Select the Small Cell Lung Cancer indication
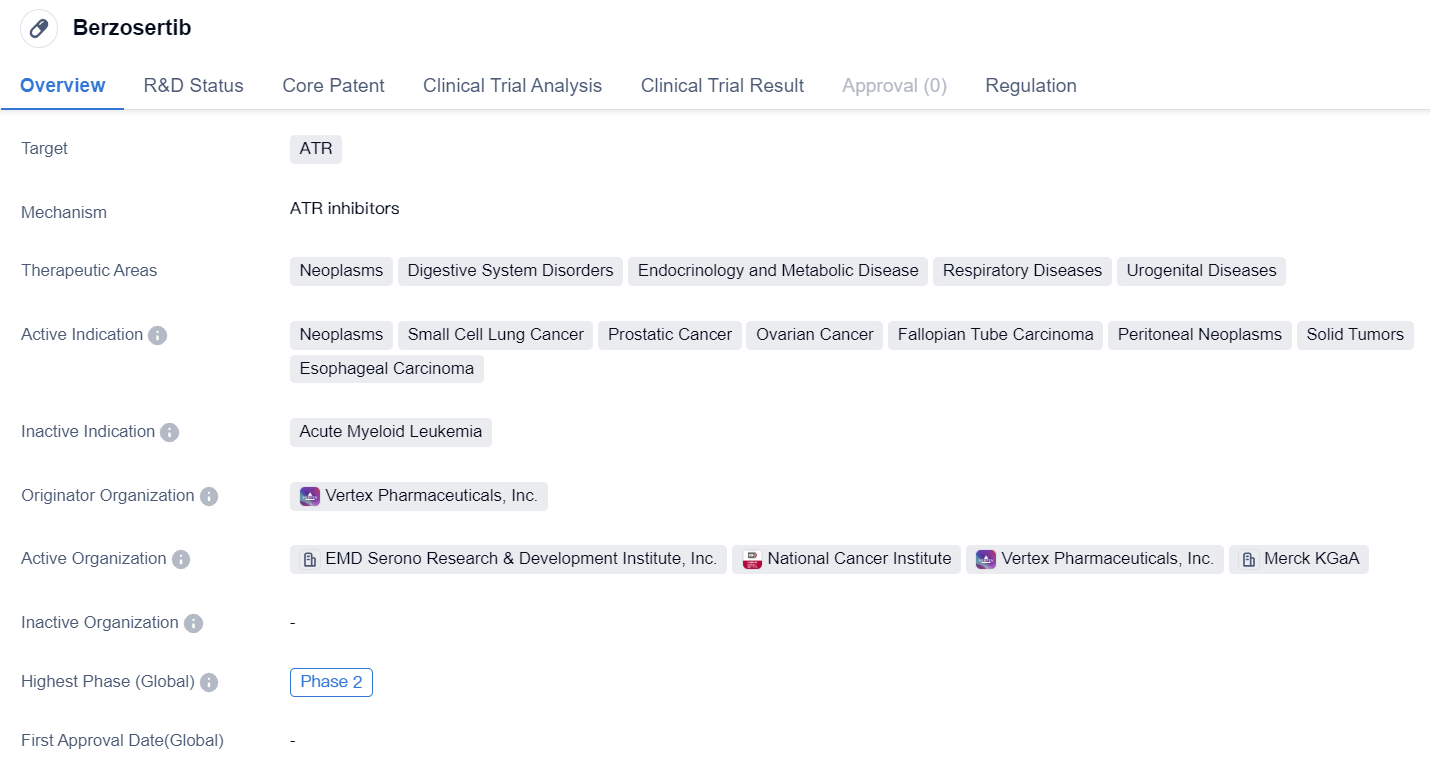The image size is (1430, 768). click(495, 335)
